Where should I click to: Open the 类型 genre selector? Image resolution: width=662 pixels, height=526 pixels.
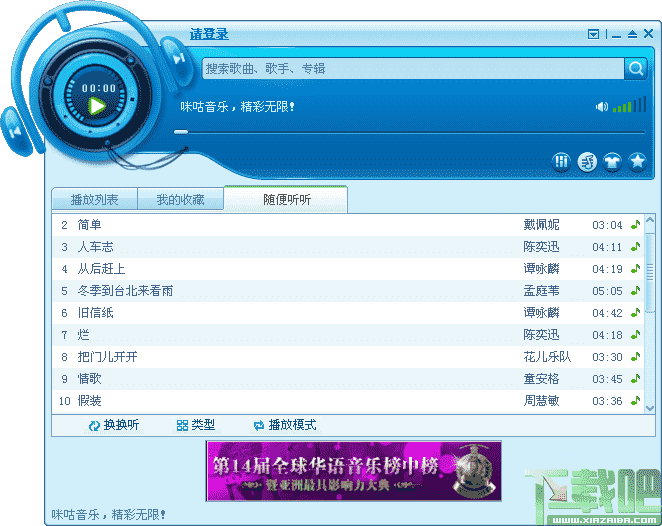pos(196,425)
